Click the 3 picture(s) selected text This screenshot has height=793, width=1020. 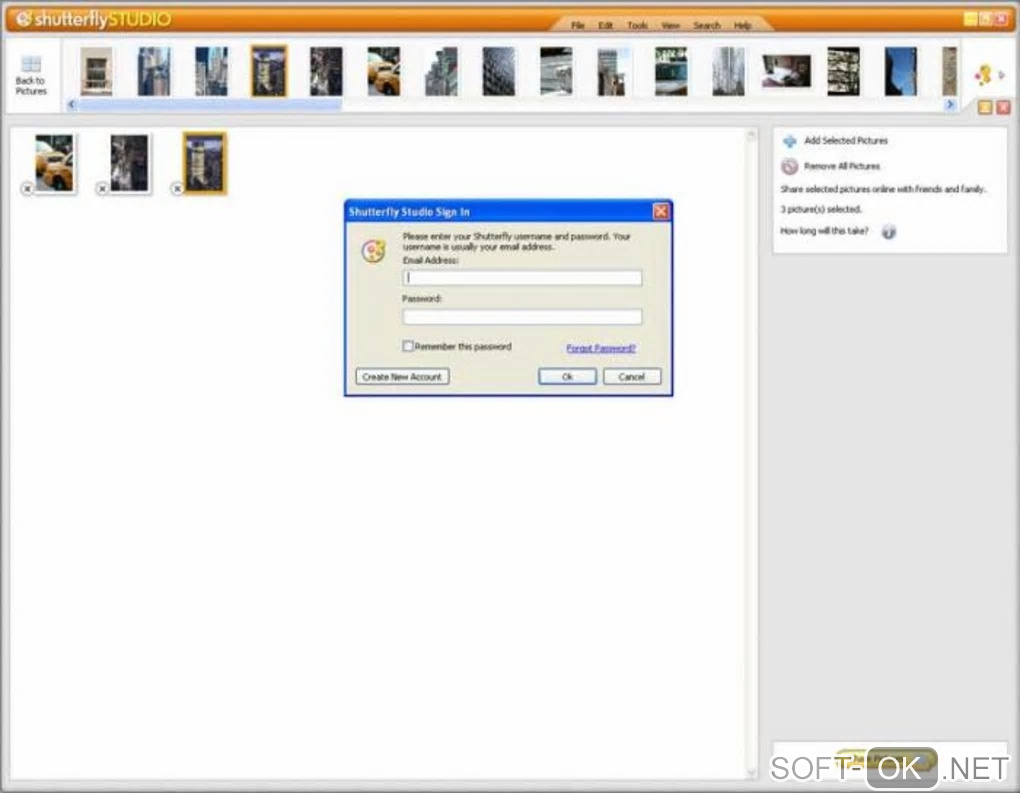pos(821,209)
